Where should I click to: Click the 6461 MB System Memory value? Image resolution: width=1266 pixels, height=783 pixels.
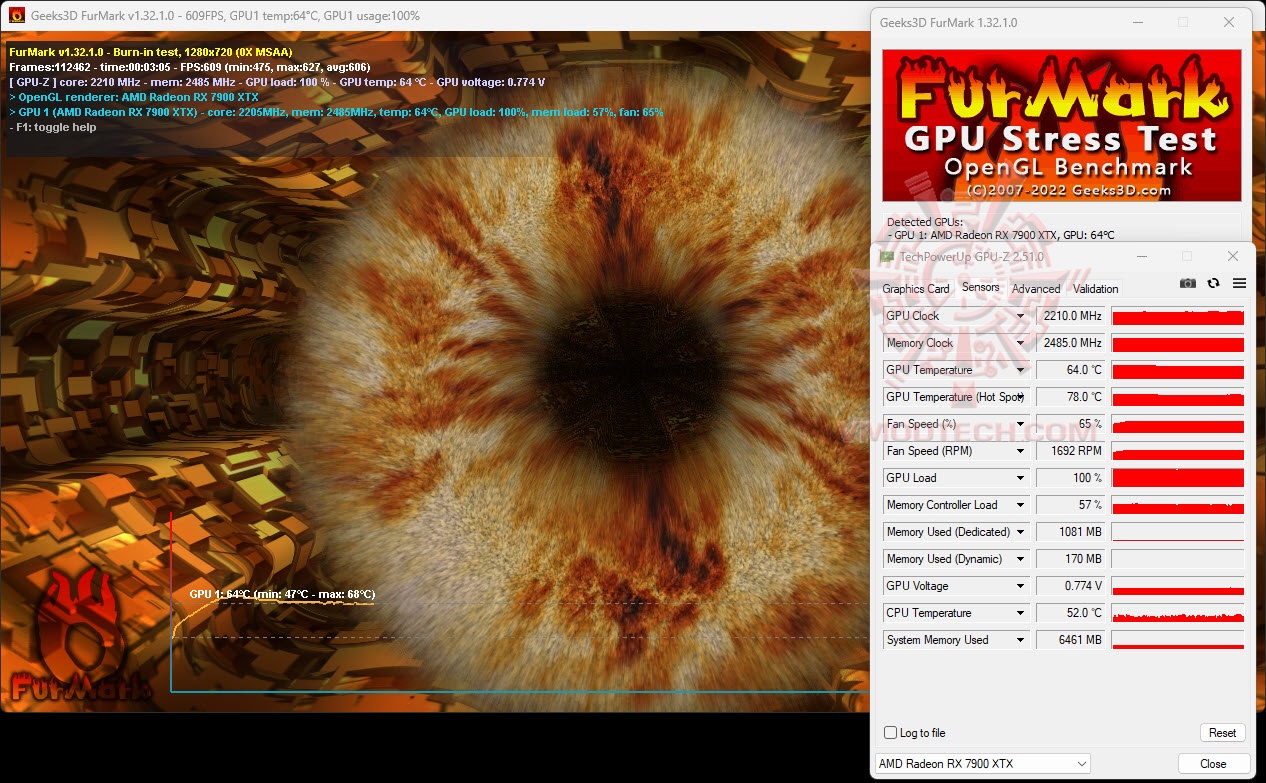[x=1070, y=640]
